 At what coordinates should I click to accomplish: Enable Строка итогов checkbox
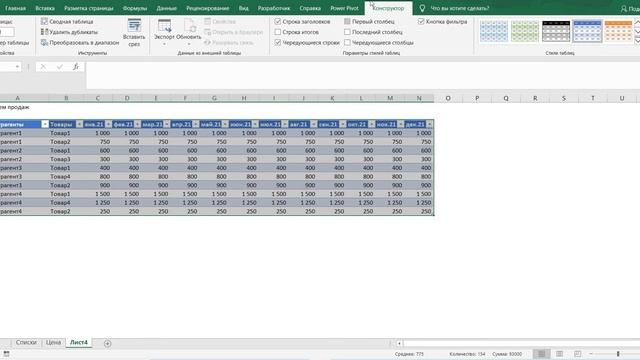click(x=278, y=32)
